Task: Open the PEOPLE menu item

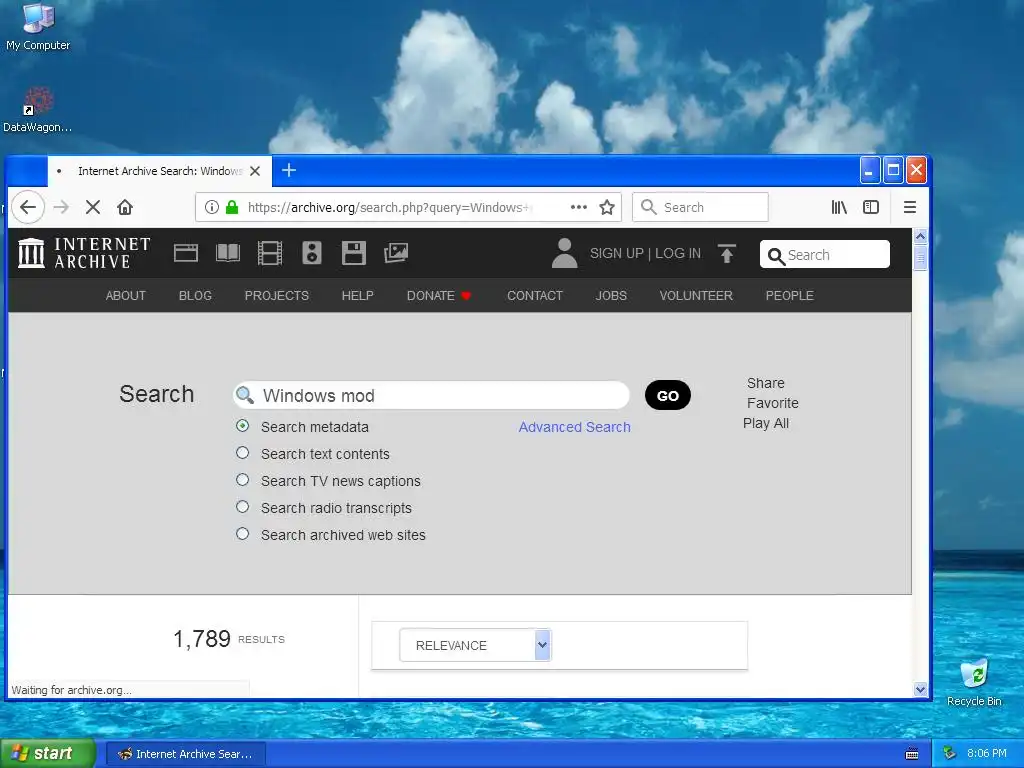Action: (790, 296)
